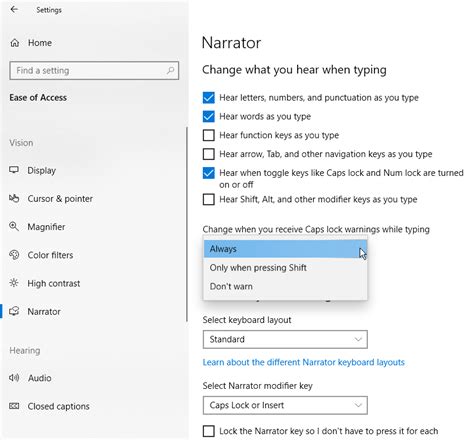Click the Select keyboard layout label
This screenshot has height=440, width=474.
[x=247, y=320]
